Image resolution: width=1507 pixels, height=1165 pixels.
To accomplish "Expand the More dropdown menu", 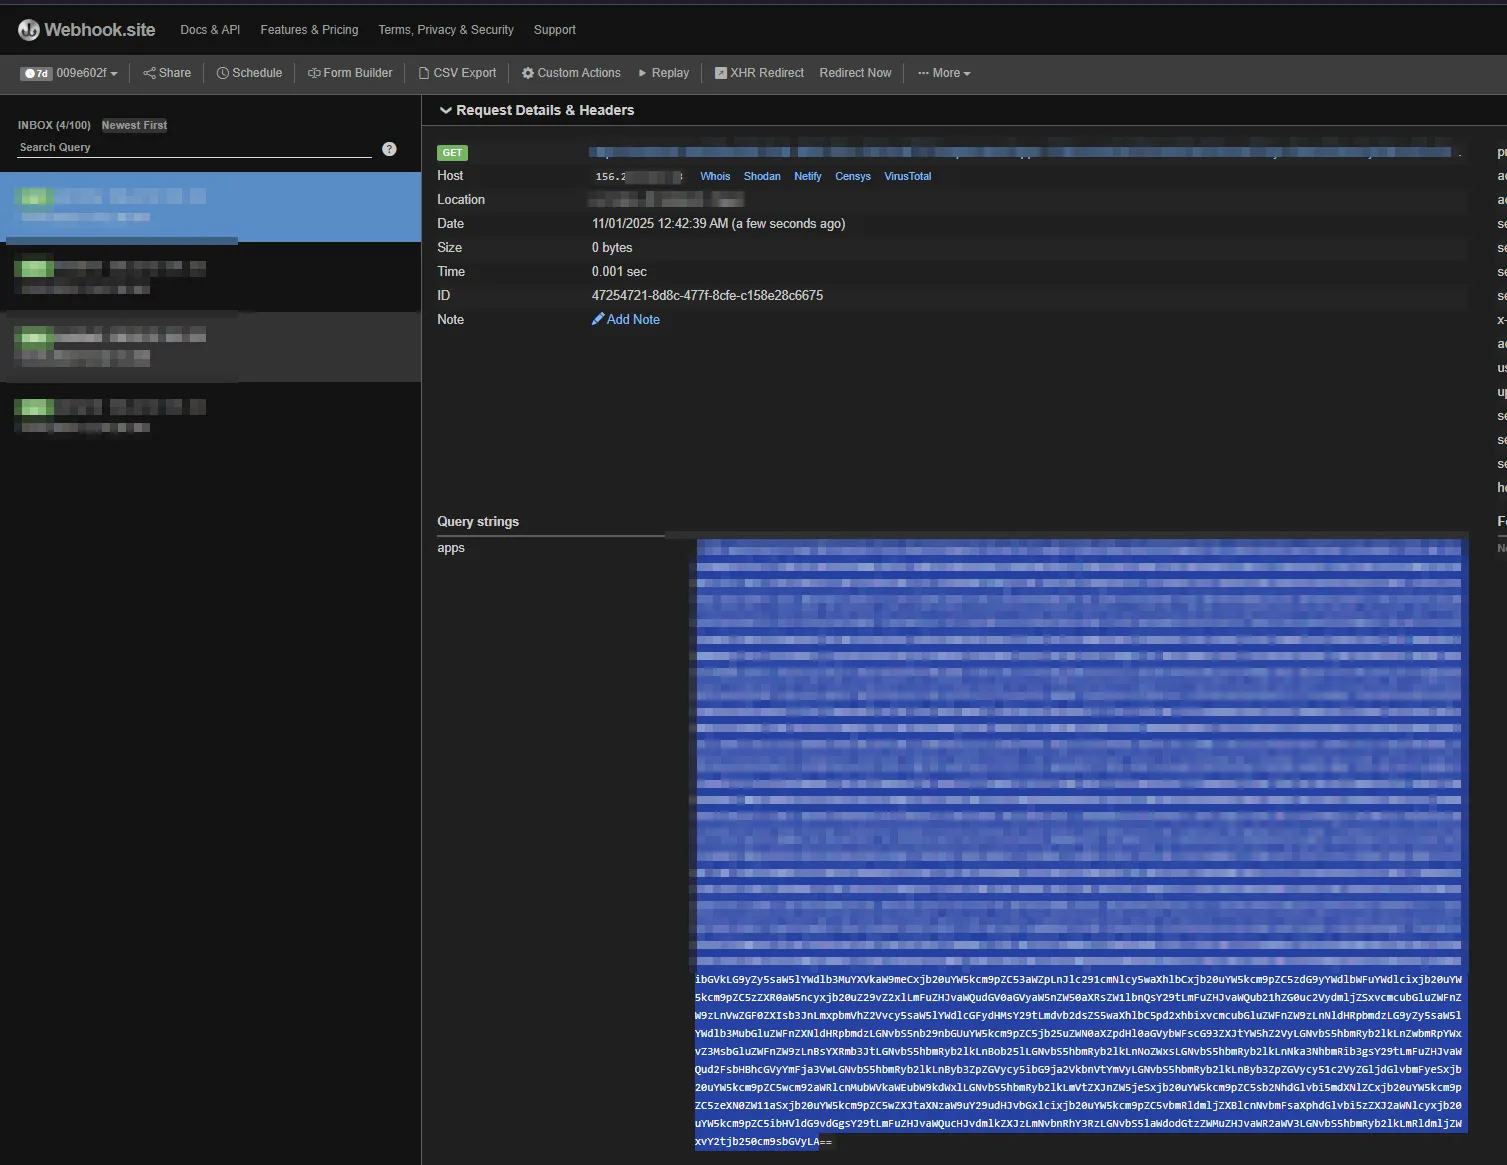I will tap(944, 73).
